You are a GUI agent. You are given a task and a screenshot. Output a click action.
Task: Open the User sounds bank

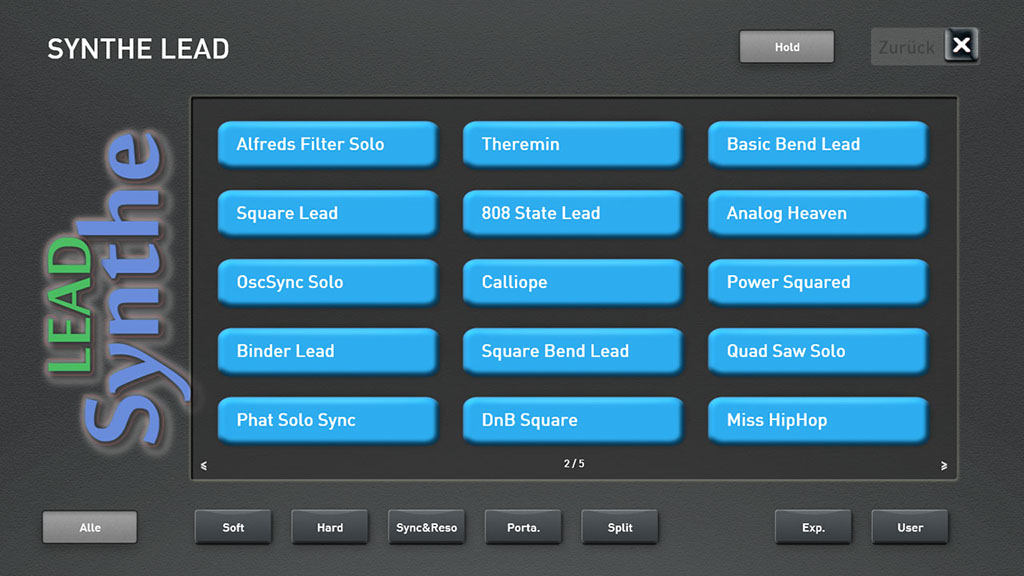[910, 527]
